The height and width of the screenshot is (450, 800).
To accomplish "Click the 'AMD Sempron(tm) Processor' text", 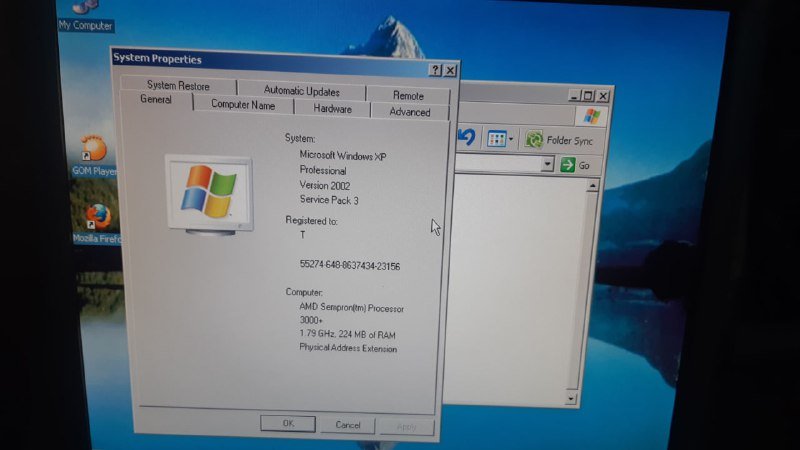I will pos(352,308).
